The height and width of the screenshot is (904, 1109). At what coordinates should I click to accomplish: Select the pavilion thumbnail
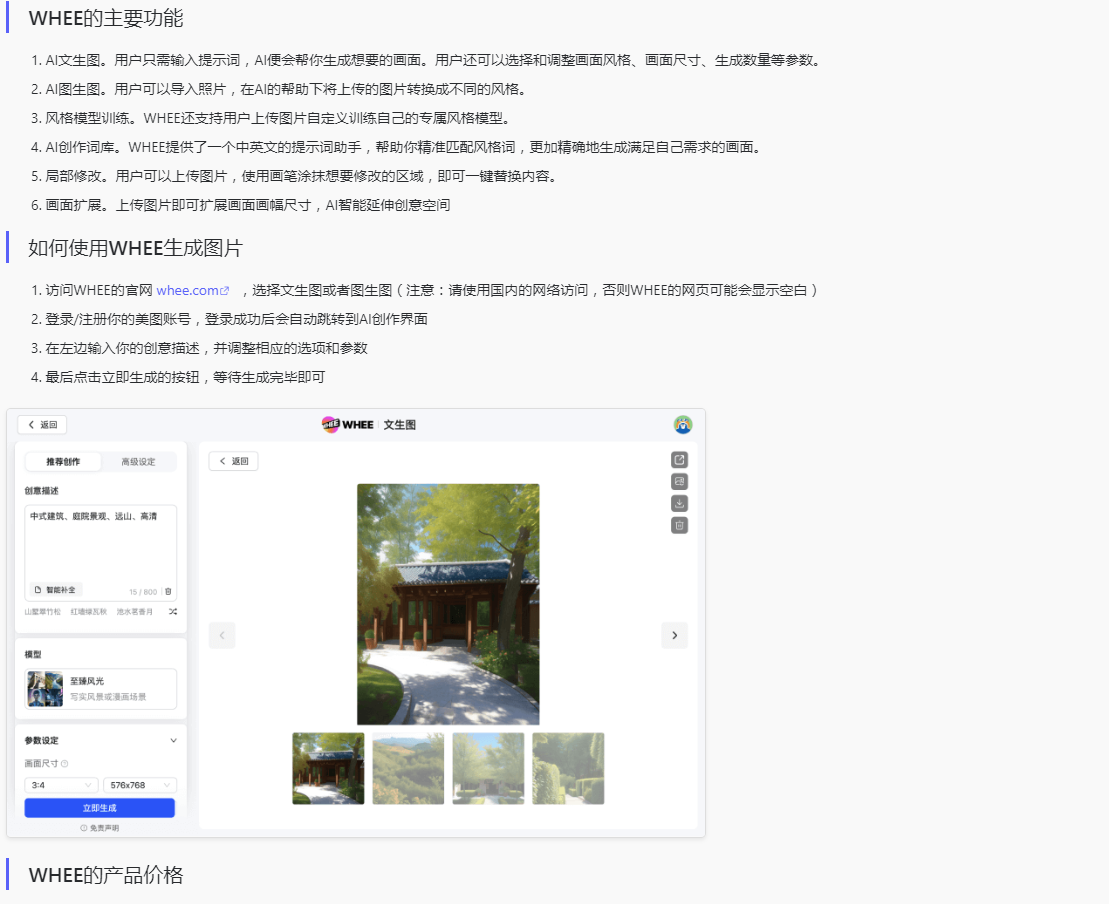(x=328, y=768)
